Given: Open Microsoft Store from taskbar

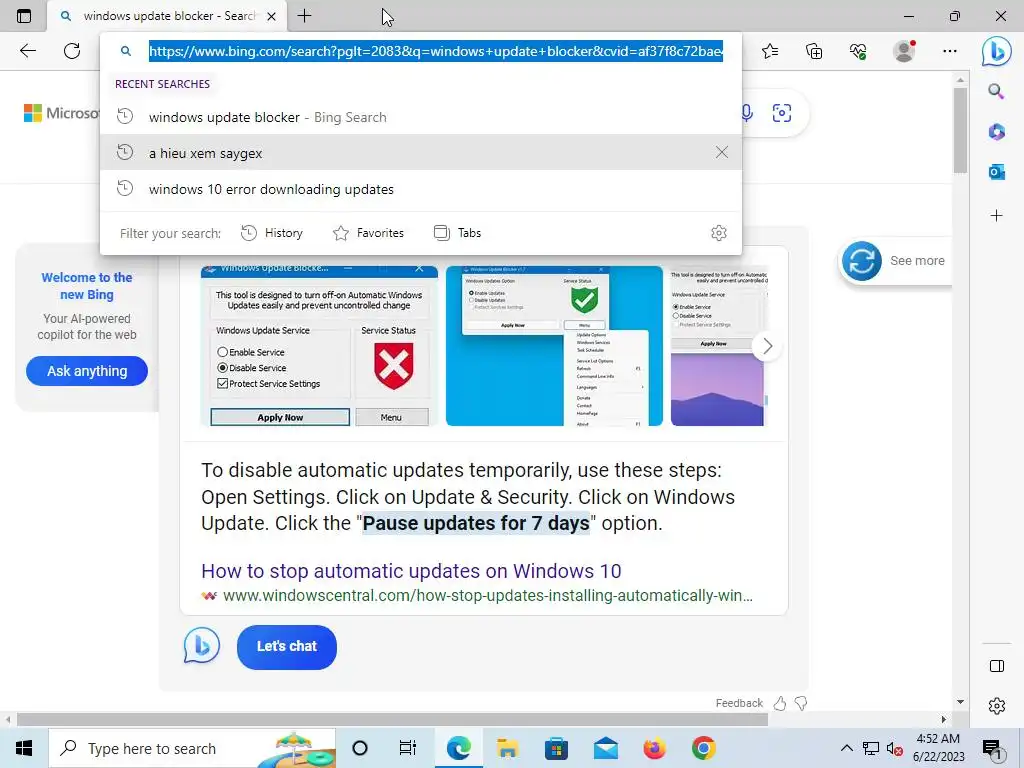Looking at the screenshot, I should tap(556, 748).
